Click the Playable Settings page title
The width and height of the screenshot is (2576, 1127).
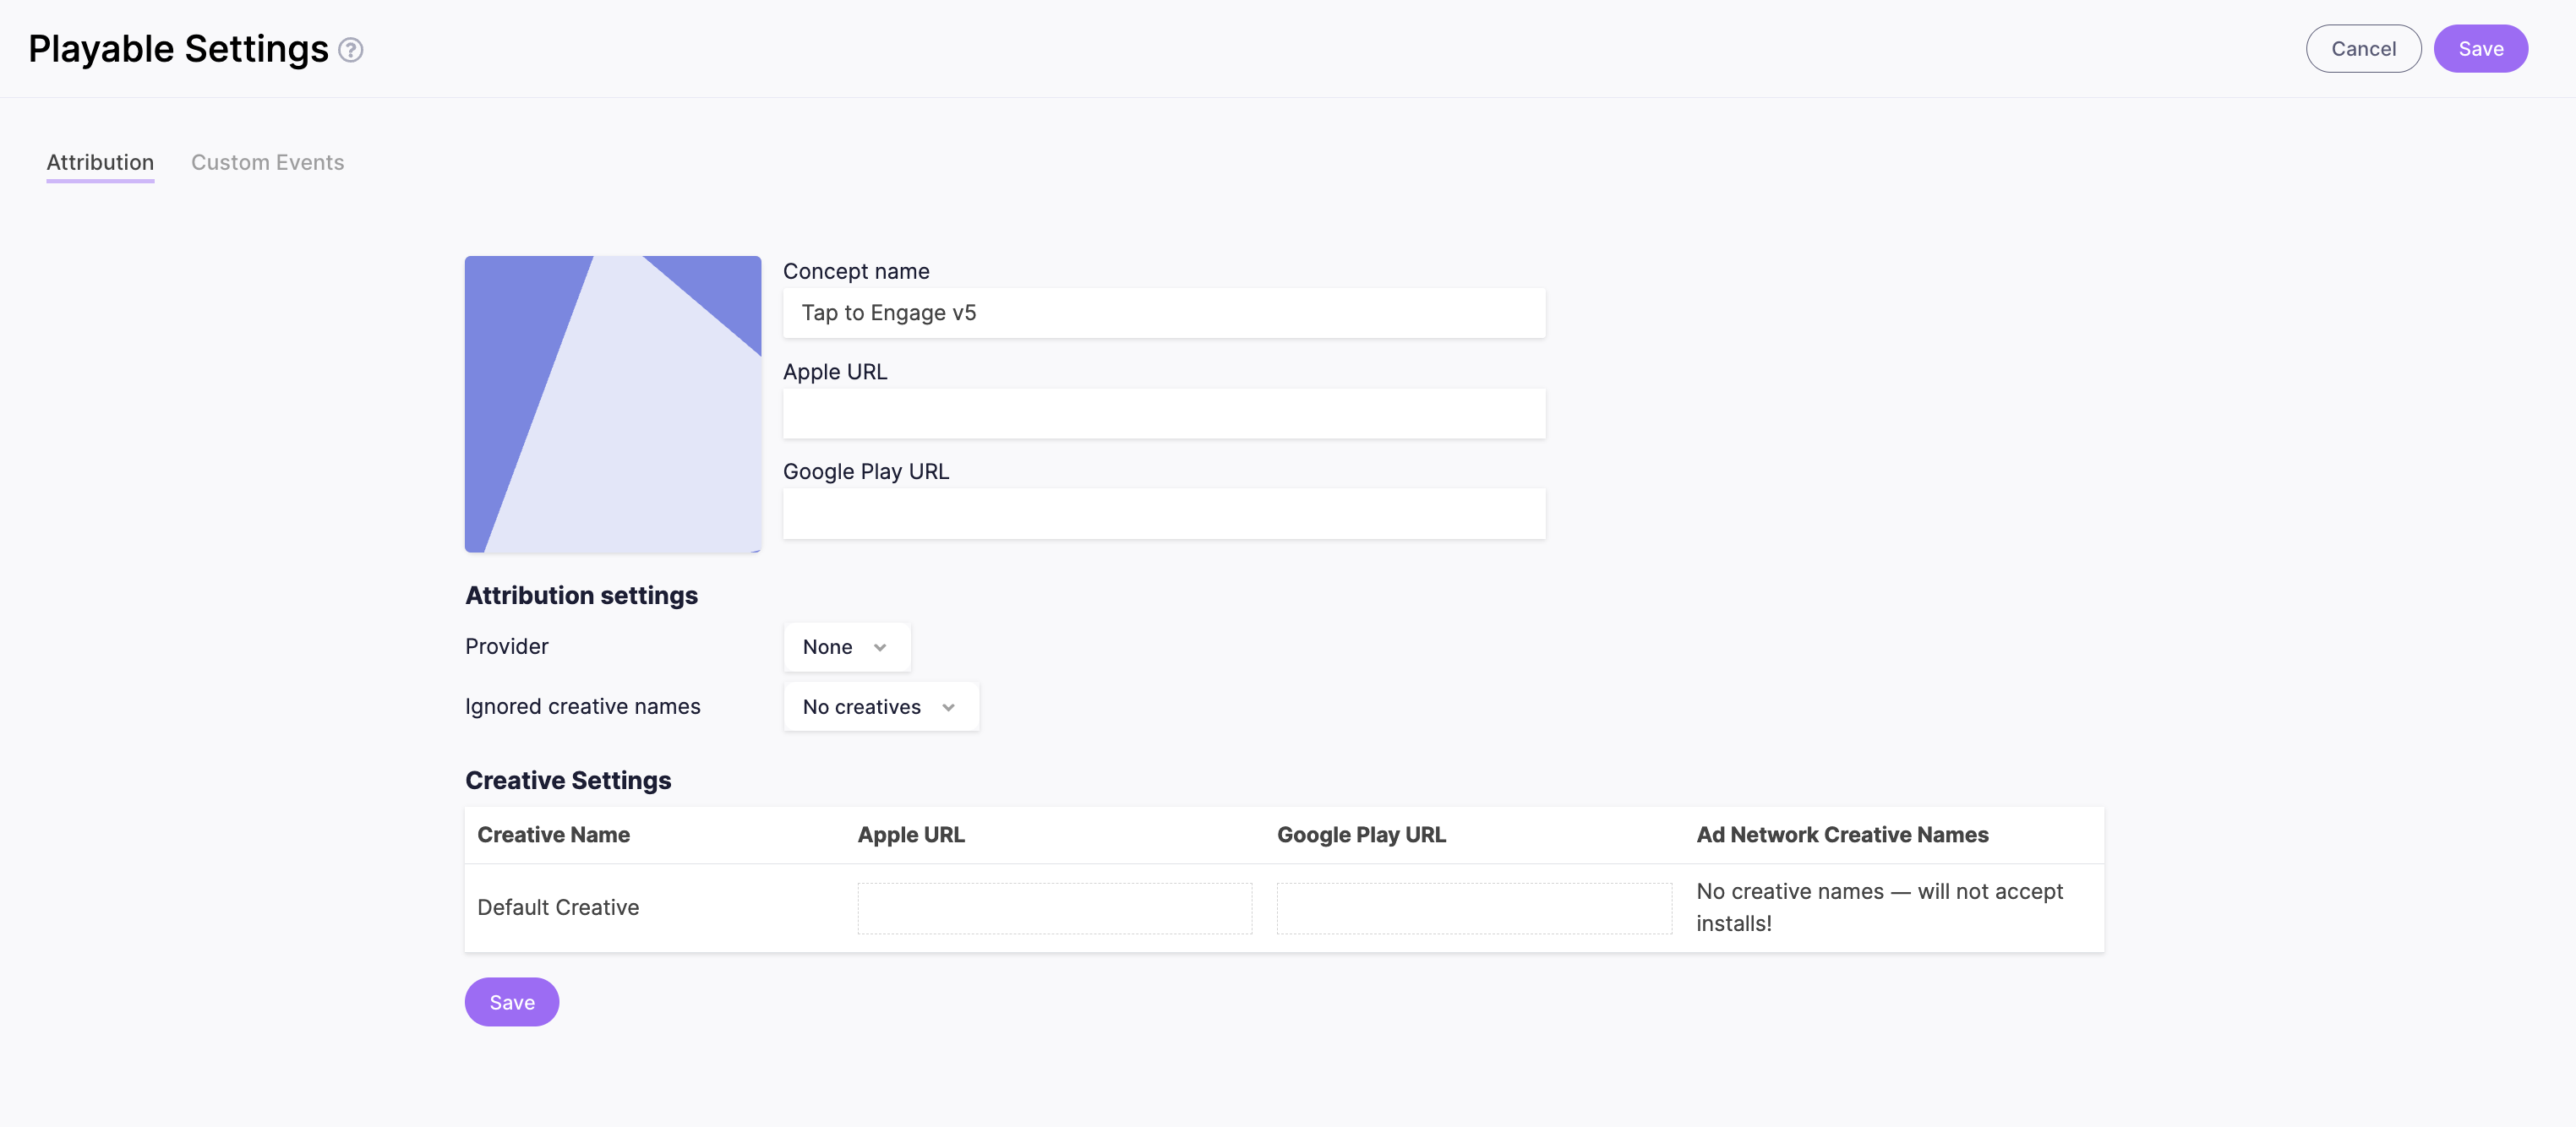178,48
